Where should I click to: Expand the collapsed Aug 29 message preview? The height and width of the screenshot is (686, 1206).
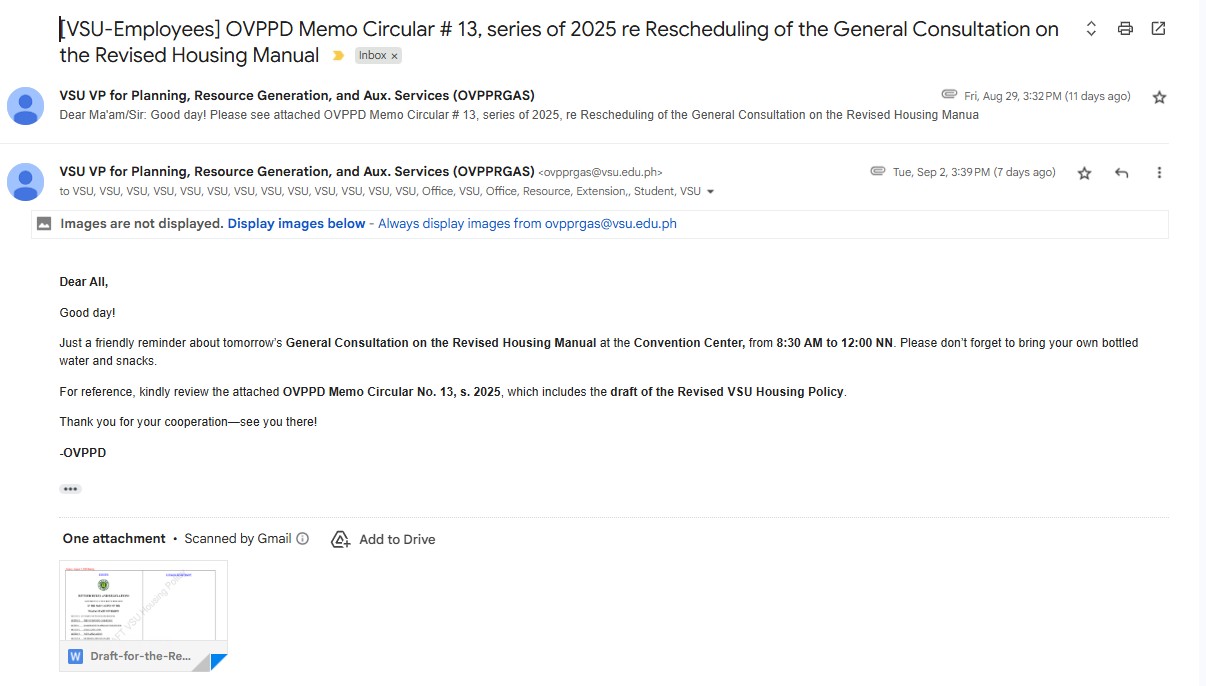click(x=518, y=115)
